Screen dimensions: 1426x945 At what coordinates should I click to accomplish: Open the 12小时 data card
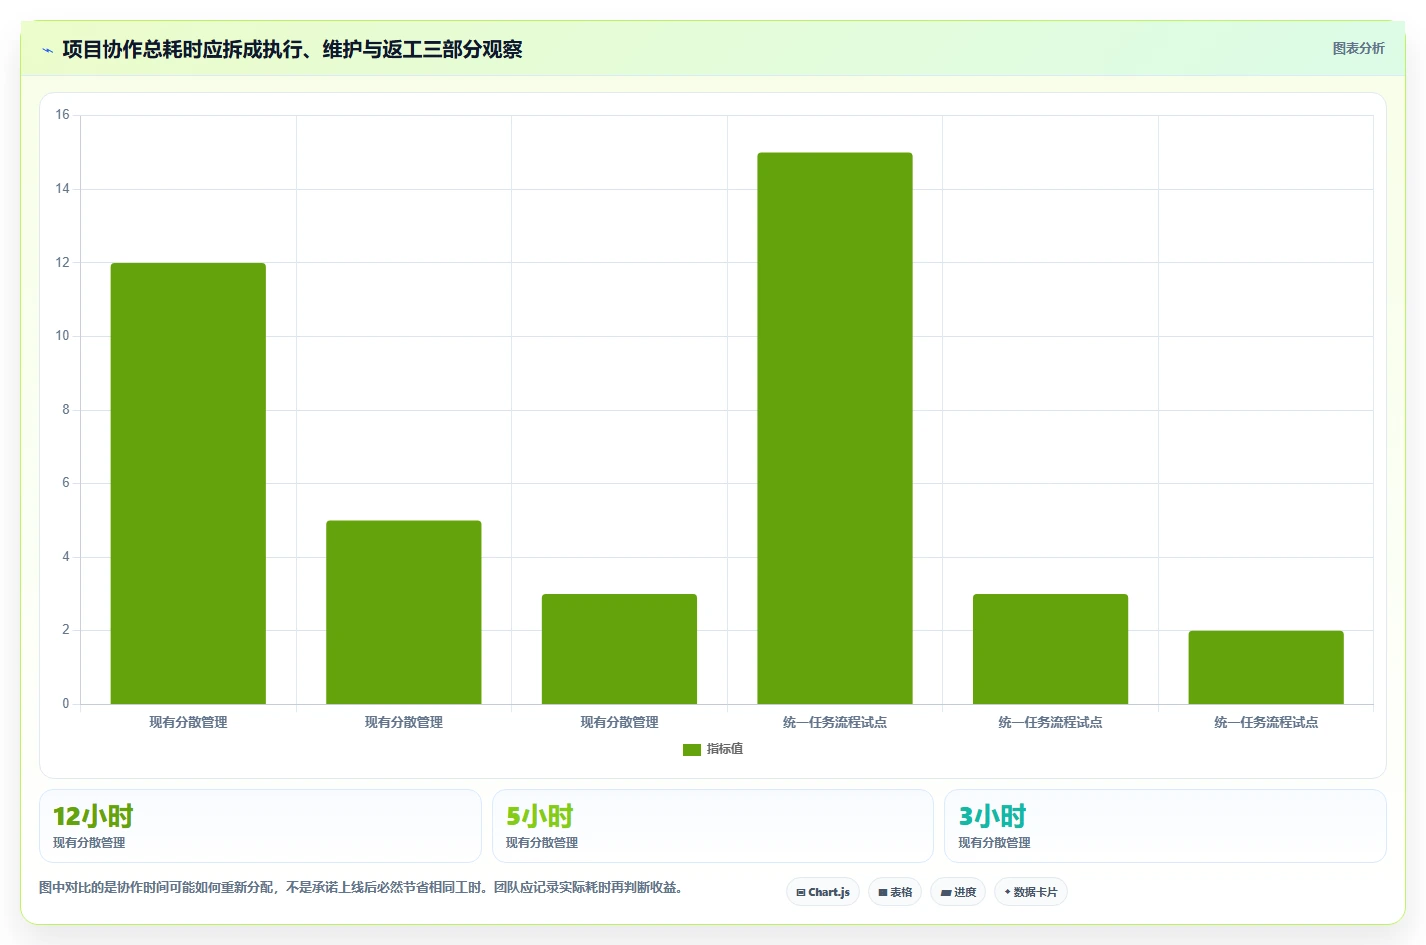tap(260, 826)
